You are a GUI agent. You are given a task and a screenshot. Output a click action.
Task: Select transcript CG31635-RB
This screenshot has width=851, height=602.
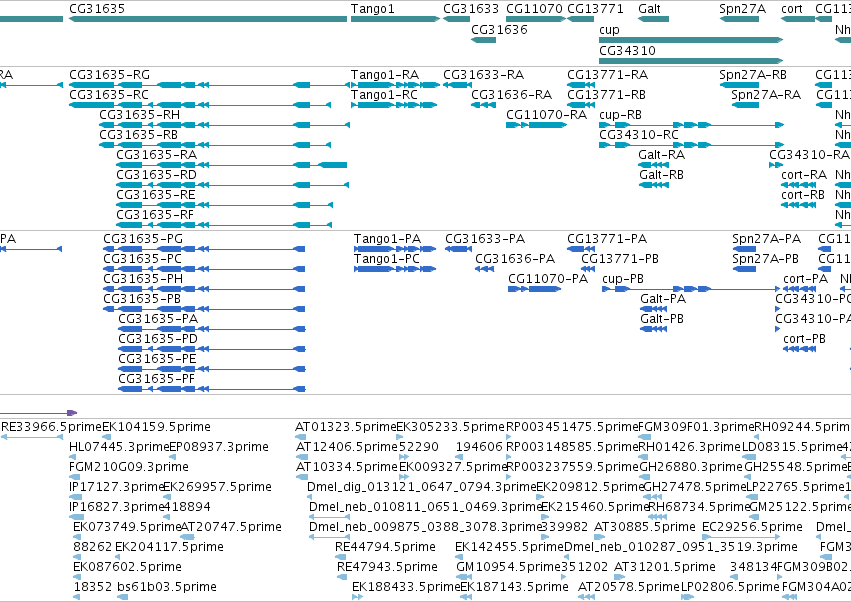click(138, 135)
